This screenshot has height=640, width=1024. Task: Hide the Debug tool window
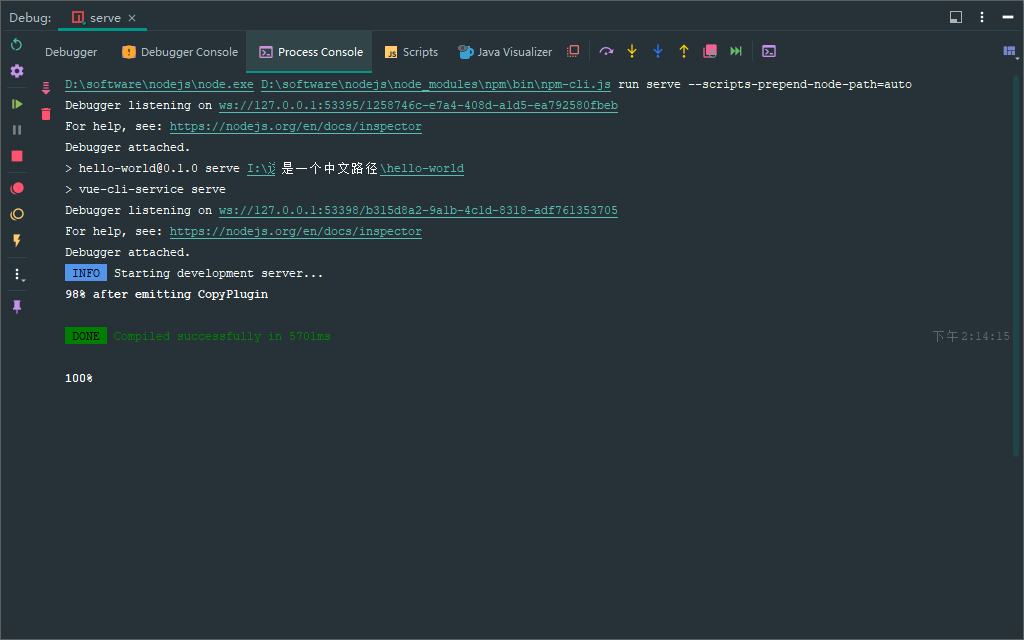[1008, 18]
